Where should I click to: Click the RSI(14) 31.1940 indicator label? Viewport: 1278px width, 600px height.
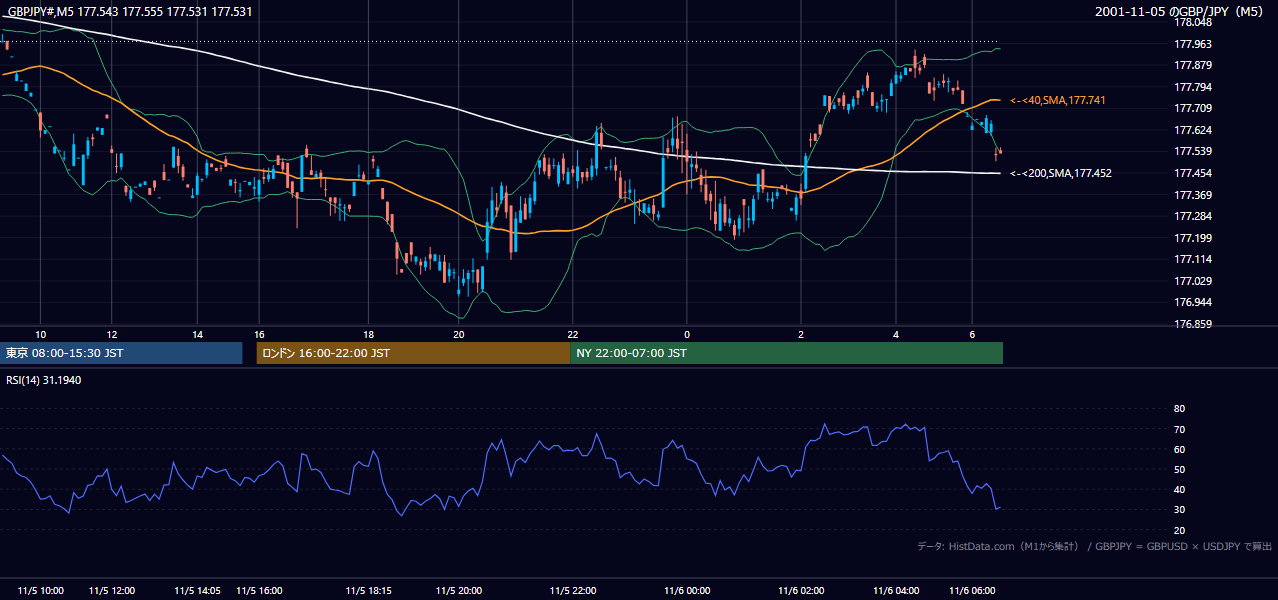44,380
